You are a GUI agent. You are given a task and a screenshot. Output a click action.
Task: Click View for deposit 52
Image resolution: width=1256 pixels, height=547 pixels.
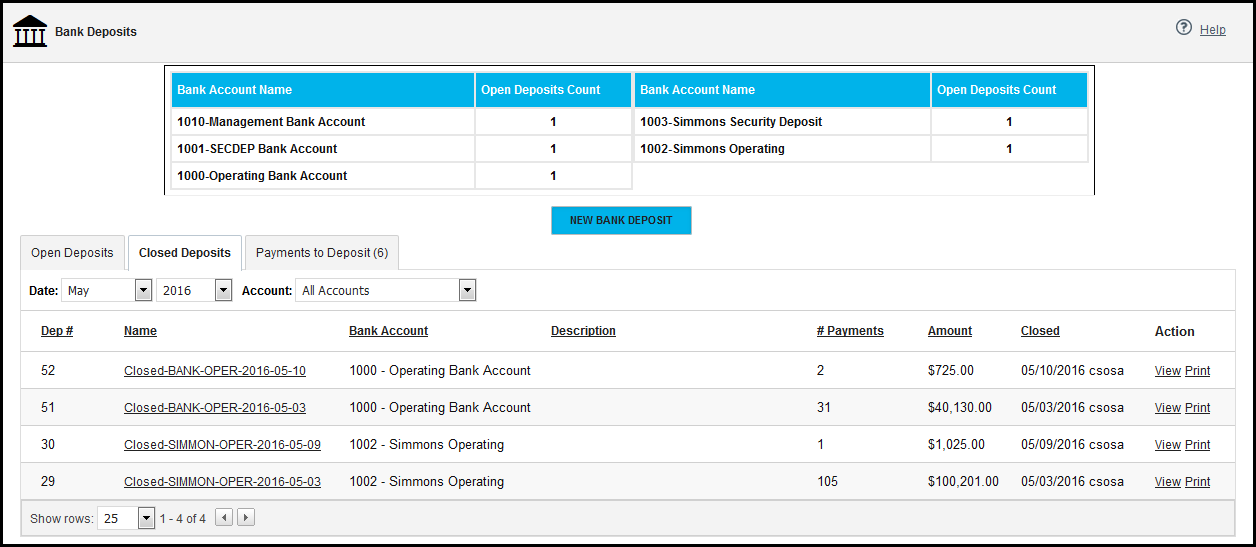(x=1167, y=371)
